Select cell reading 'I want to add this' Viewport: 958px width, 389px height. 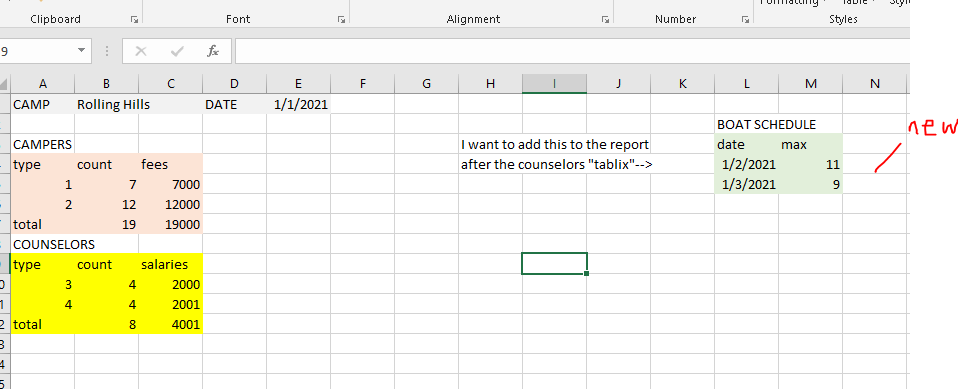pos(490,144)
